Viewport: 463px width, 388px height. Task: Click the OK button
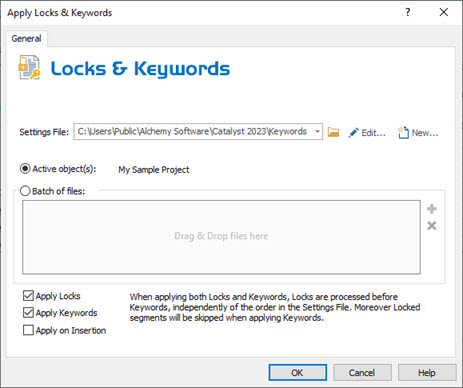[298, 372]
